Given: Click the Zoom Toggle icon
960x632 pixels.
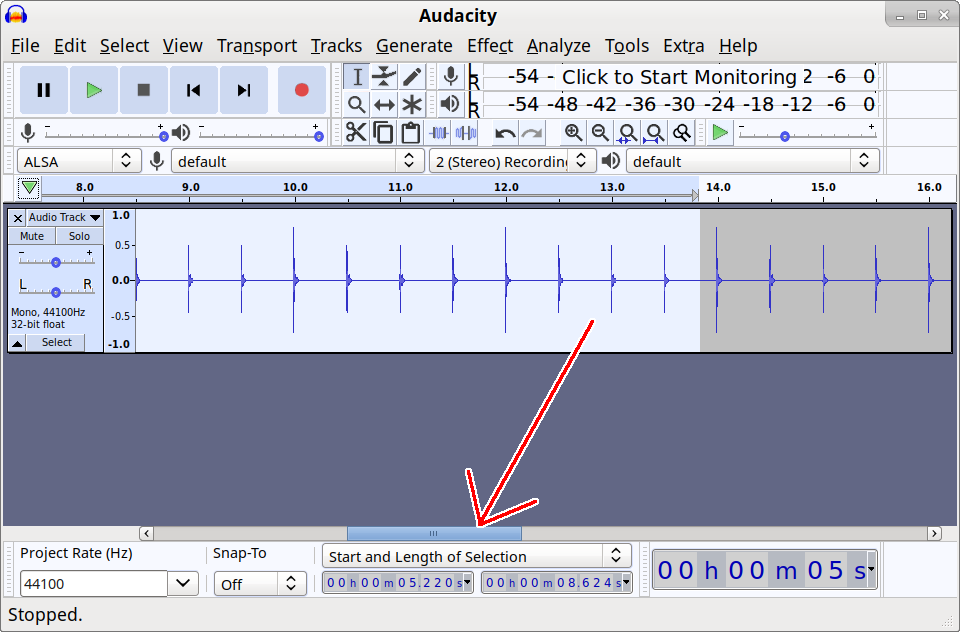Looking at the screenshot, I should click(682, 132).
